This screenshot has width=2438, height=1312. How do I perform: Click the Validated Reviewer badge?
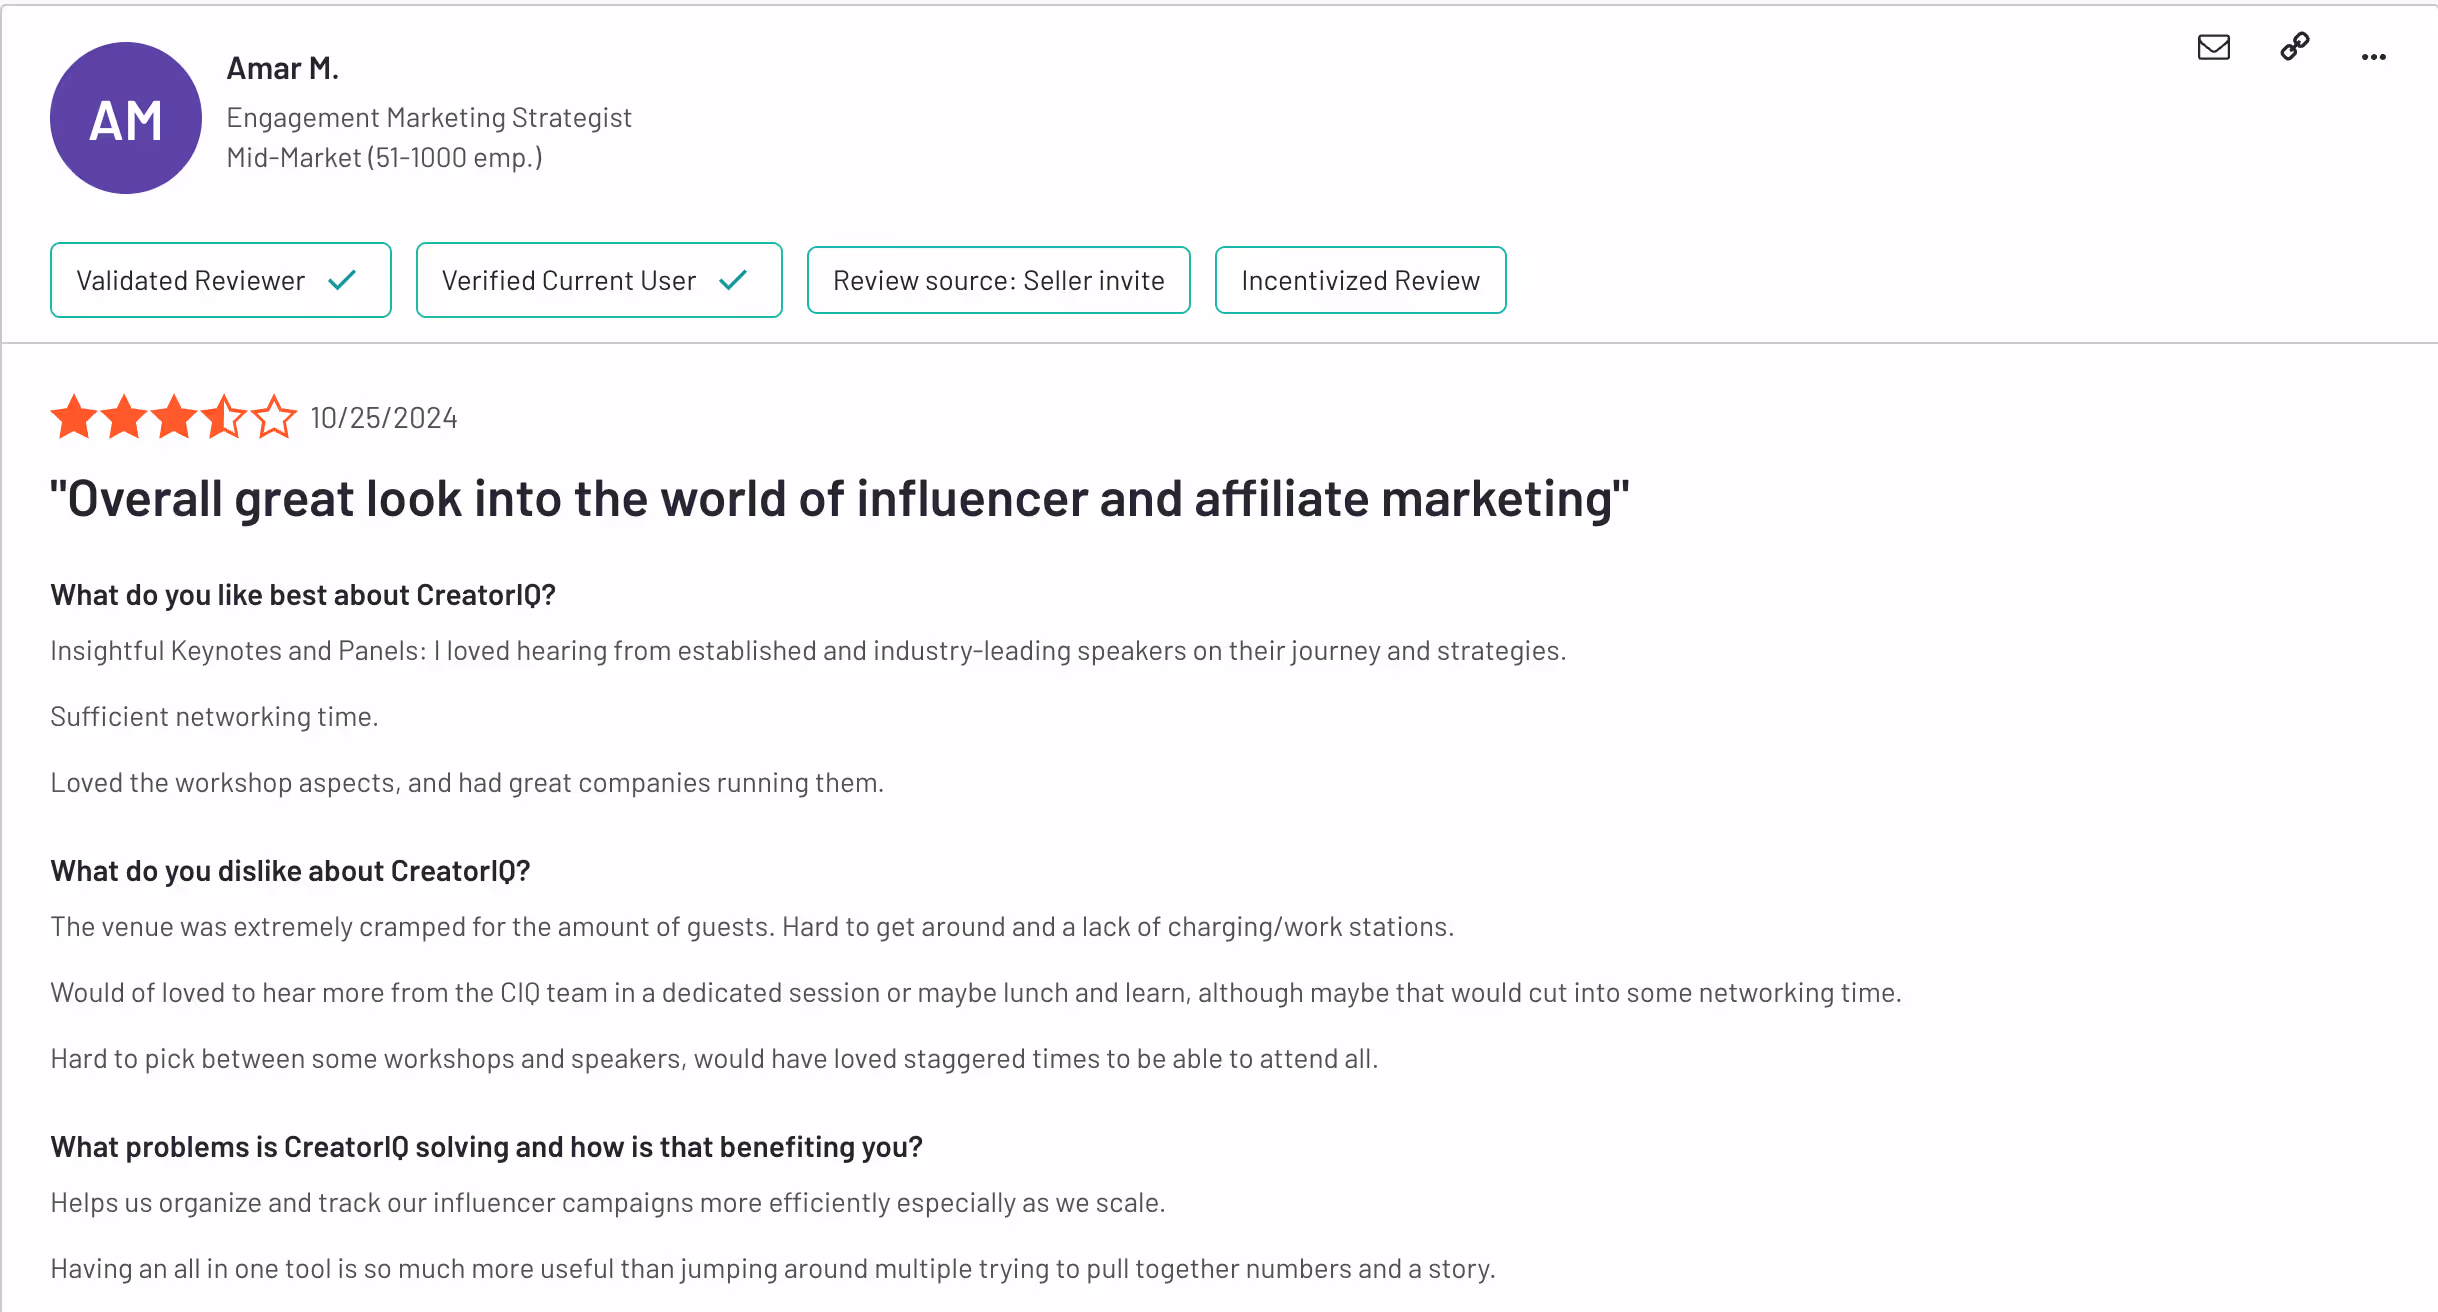pyautogui.click(x=221, y=280)
